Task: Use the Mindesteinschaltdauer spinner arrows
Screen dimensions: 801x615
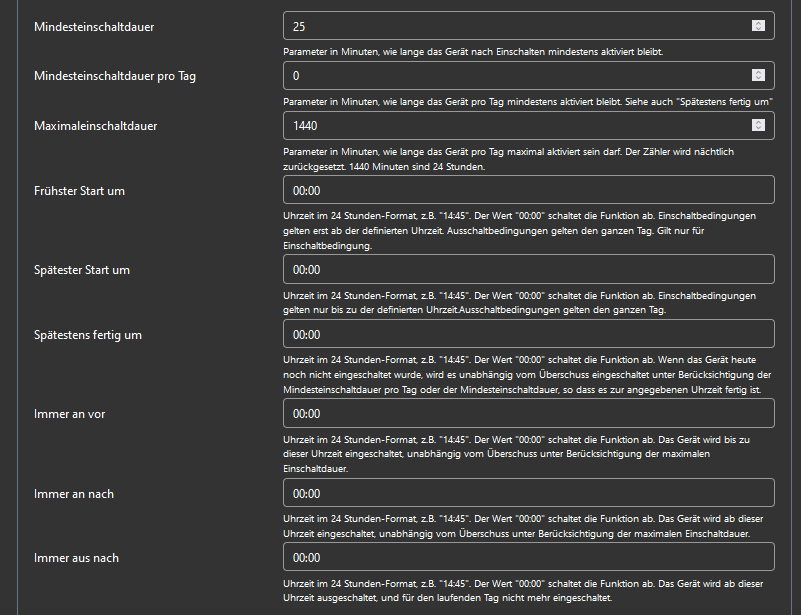Action: coord(758,26)
